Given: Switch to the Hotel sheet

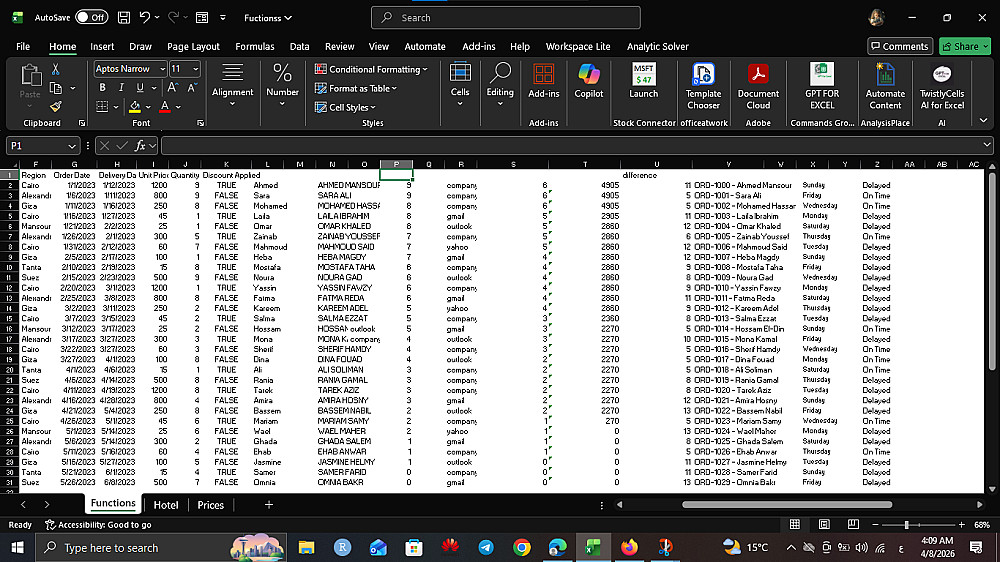Looking at the screenshot, I should (166, 505).
